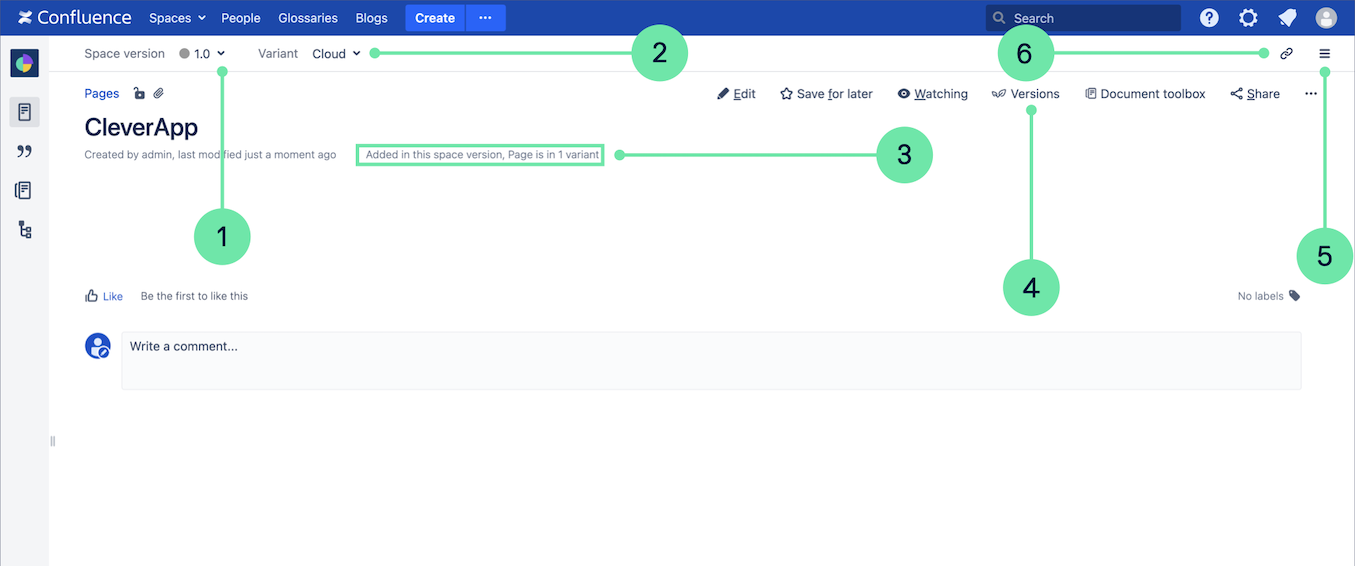Click the page attachments paperclip icon
Image resolution: width=1355 pixels, height=566 pixels.
[x=158, y=94]
